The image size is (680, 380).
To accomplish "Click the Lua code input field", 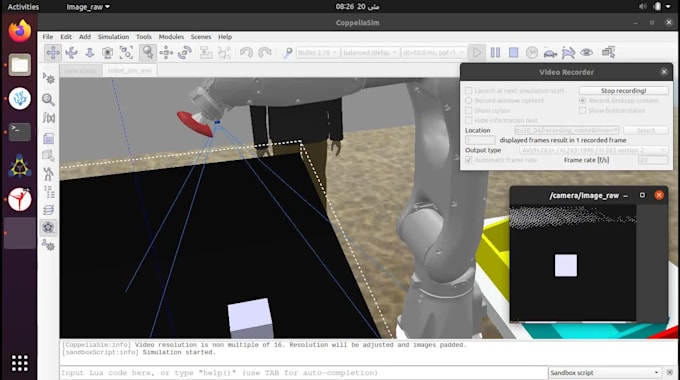I will [x=303, y=373].
